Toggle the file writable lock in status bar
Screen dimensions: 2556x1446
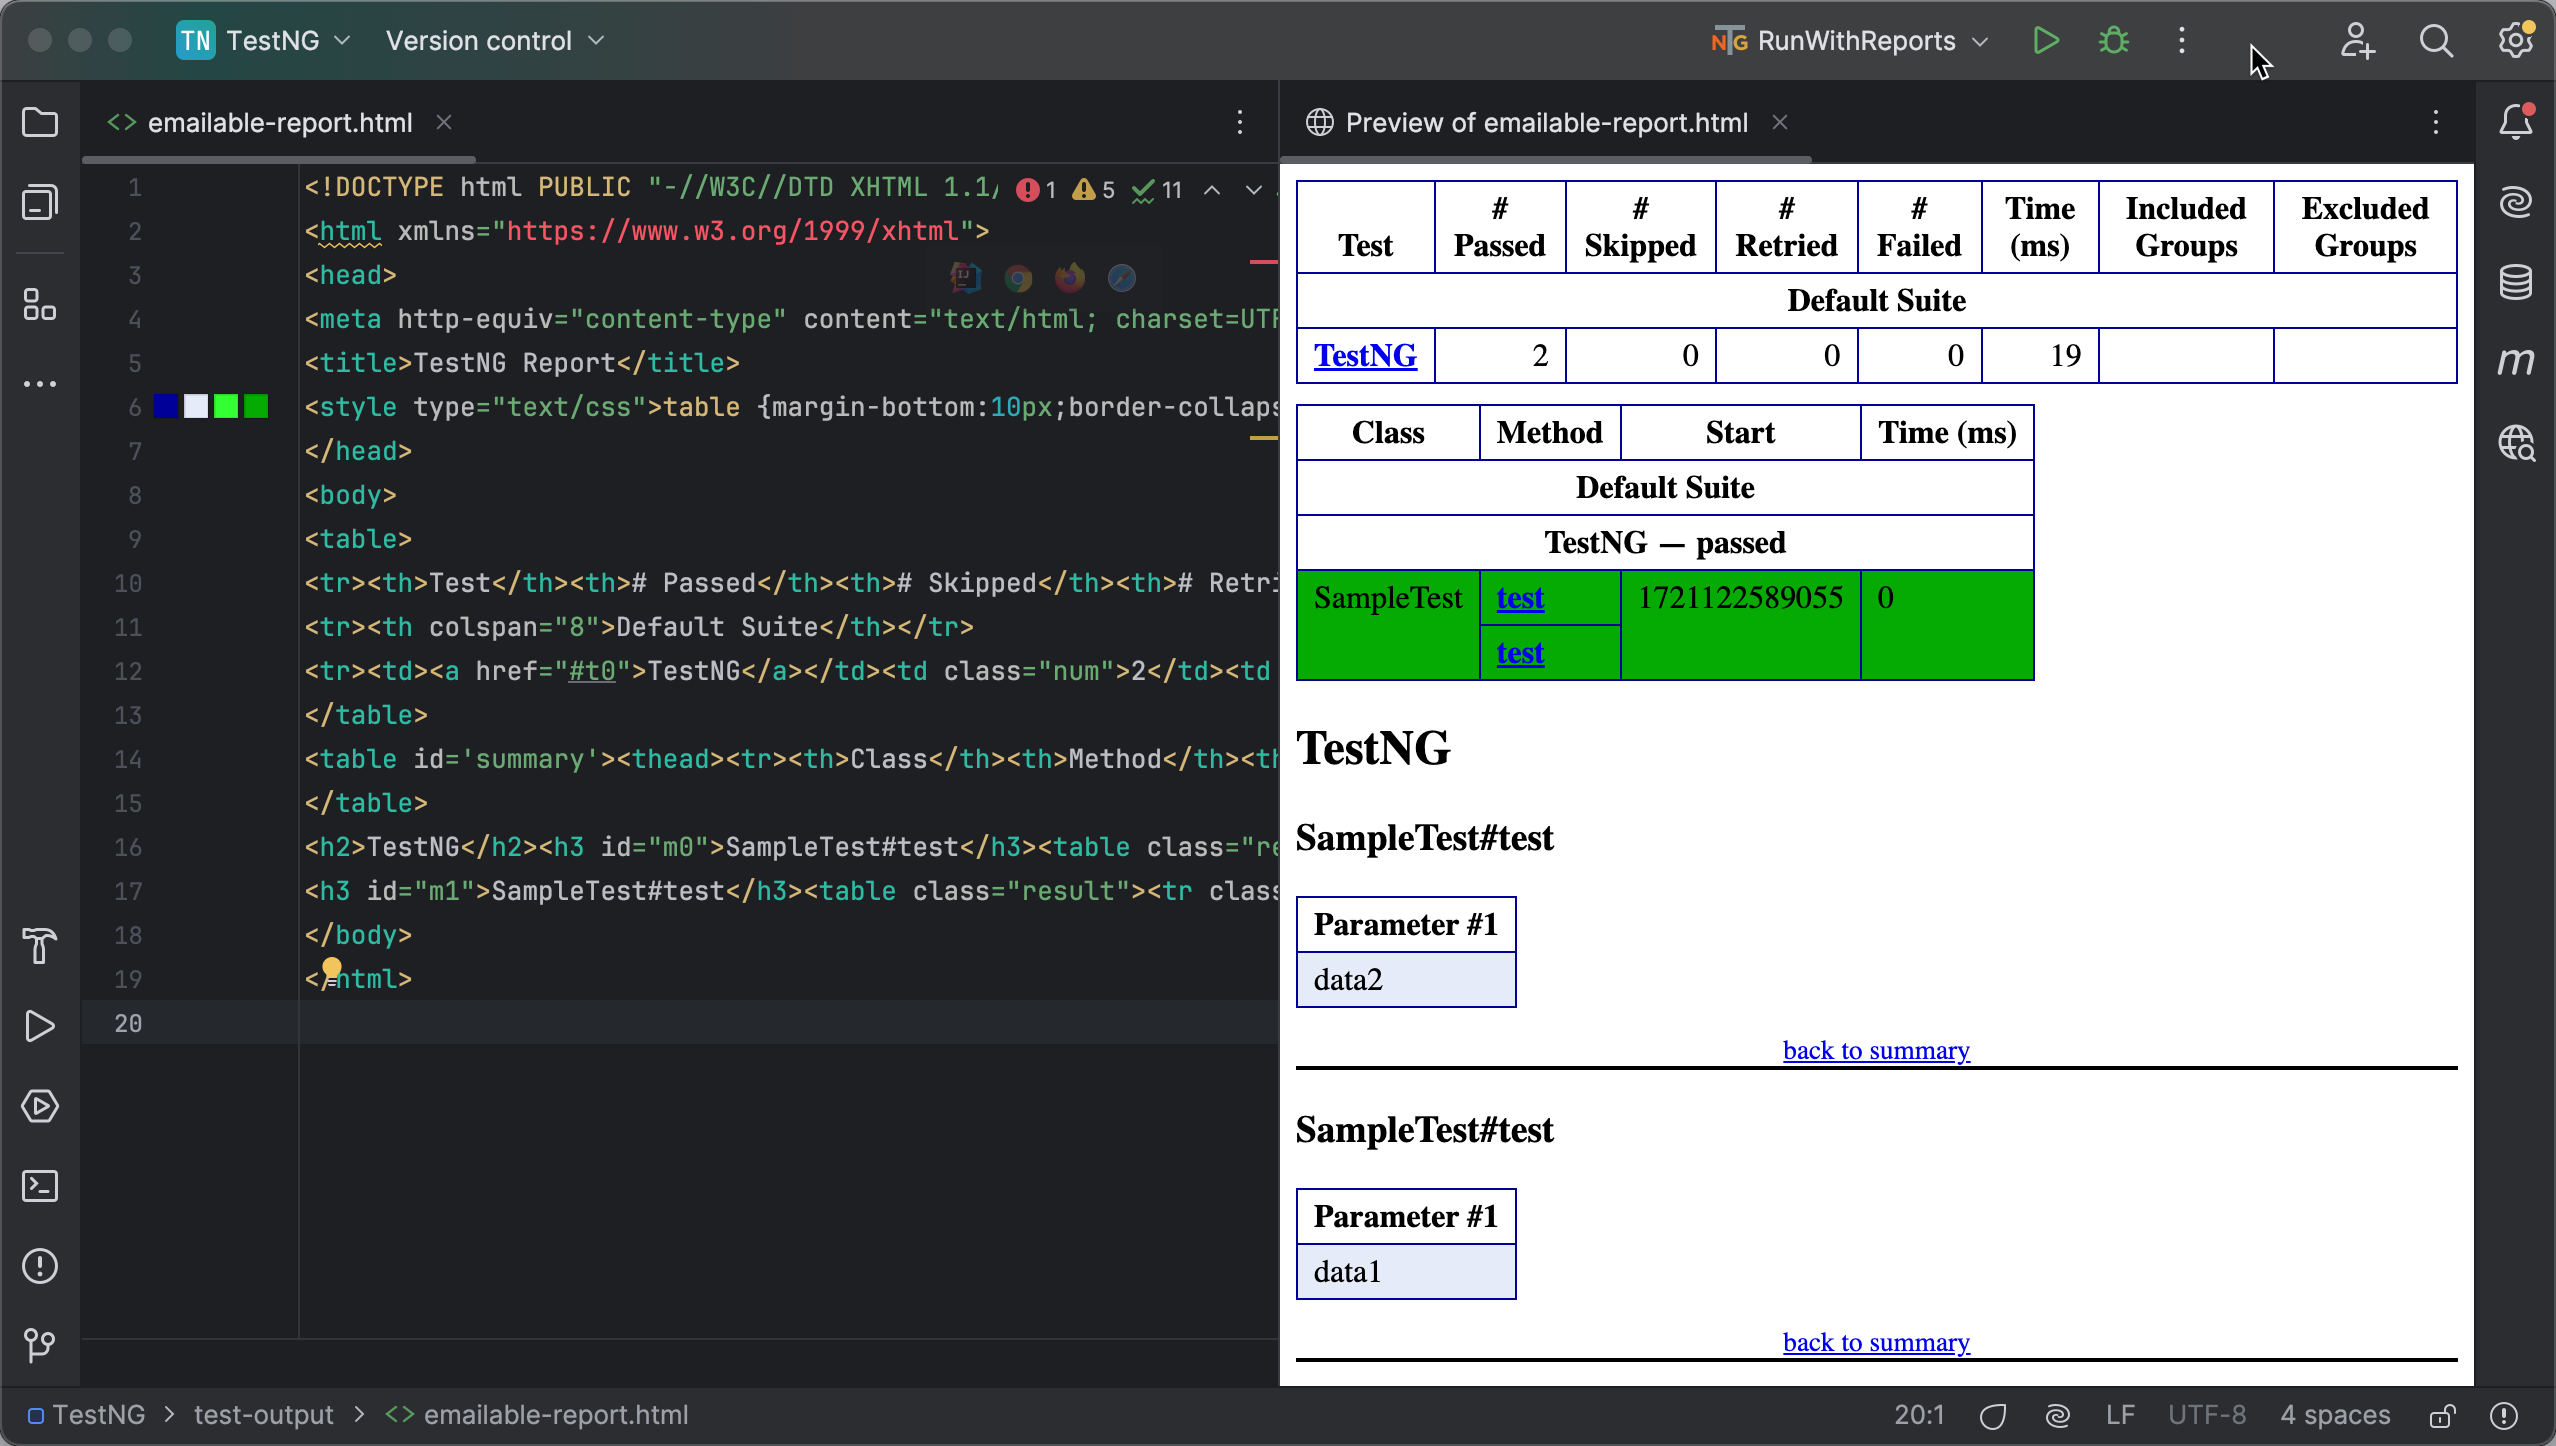point(2443,1414)
